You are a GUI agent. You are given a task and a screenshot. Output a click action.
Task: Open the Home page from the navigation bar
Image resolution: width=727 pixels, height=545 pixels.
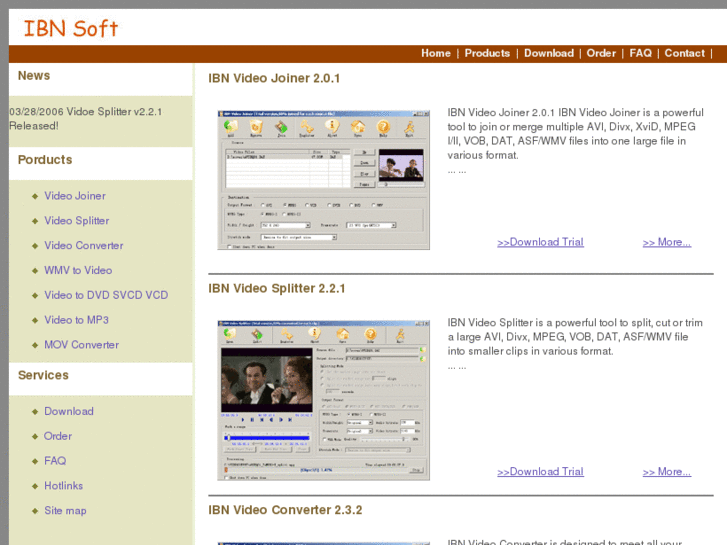tap(435, 53)
